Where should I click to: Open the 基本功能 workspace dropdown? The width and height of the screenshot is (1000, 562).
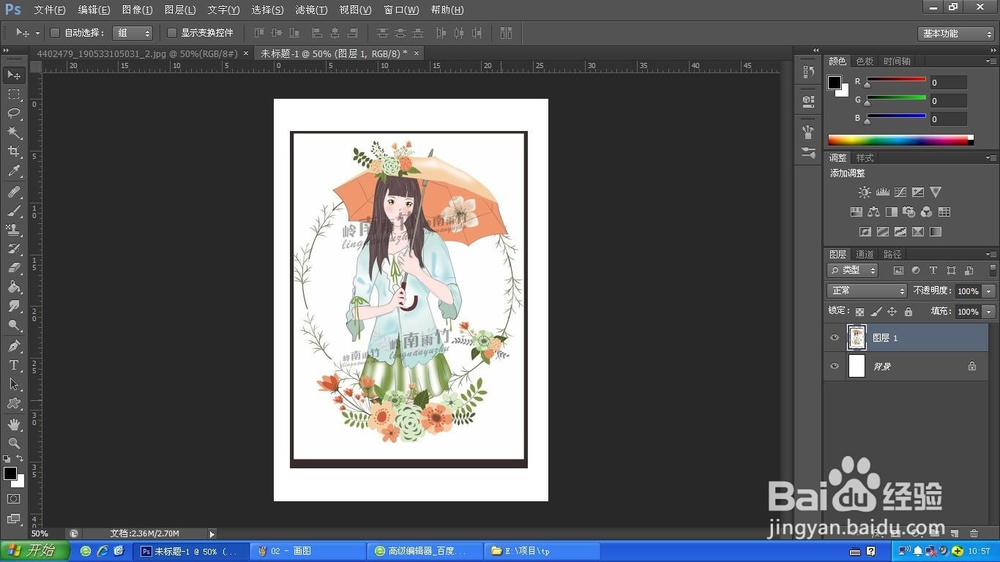point(956,33)
